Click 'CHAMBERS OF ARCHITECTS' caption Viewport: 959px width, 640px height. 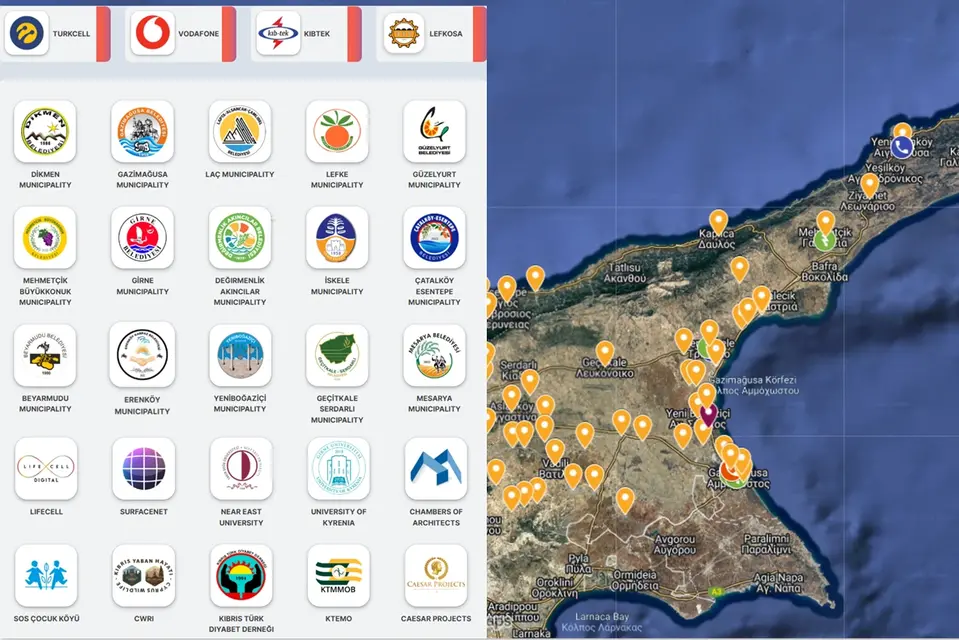(436, 517)
